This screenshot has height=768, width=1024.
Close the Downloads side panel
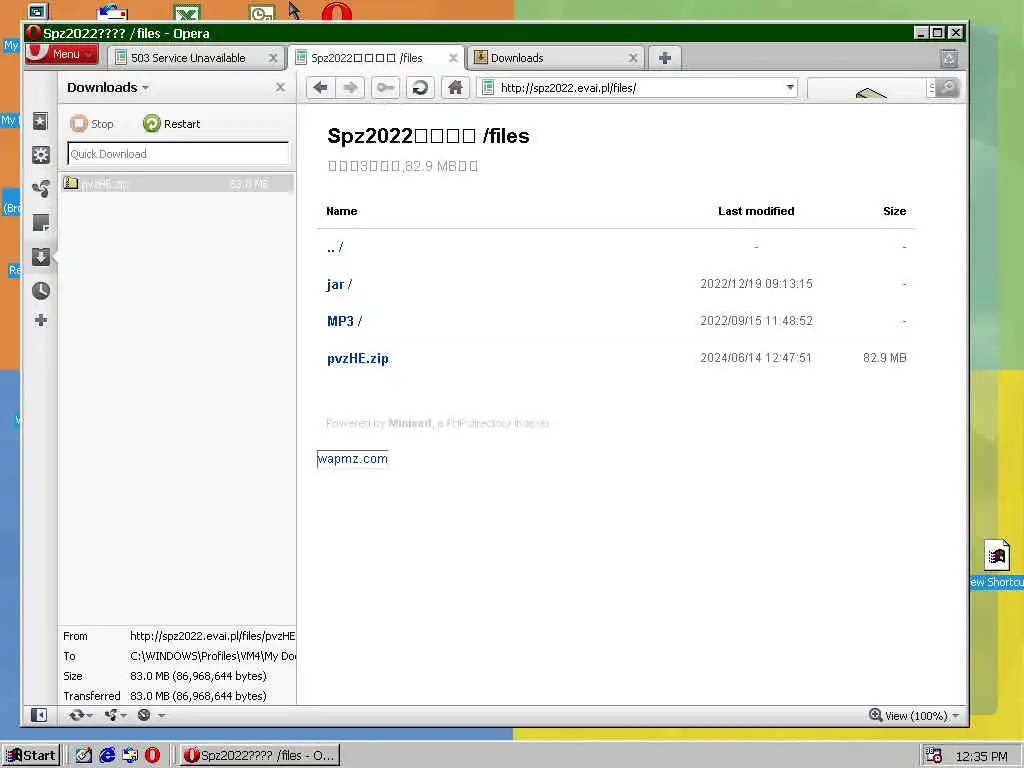[281, 88]
